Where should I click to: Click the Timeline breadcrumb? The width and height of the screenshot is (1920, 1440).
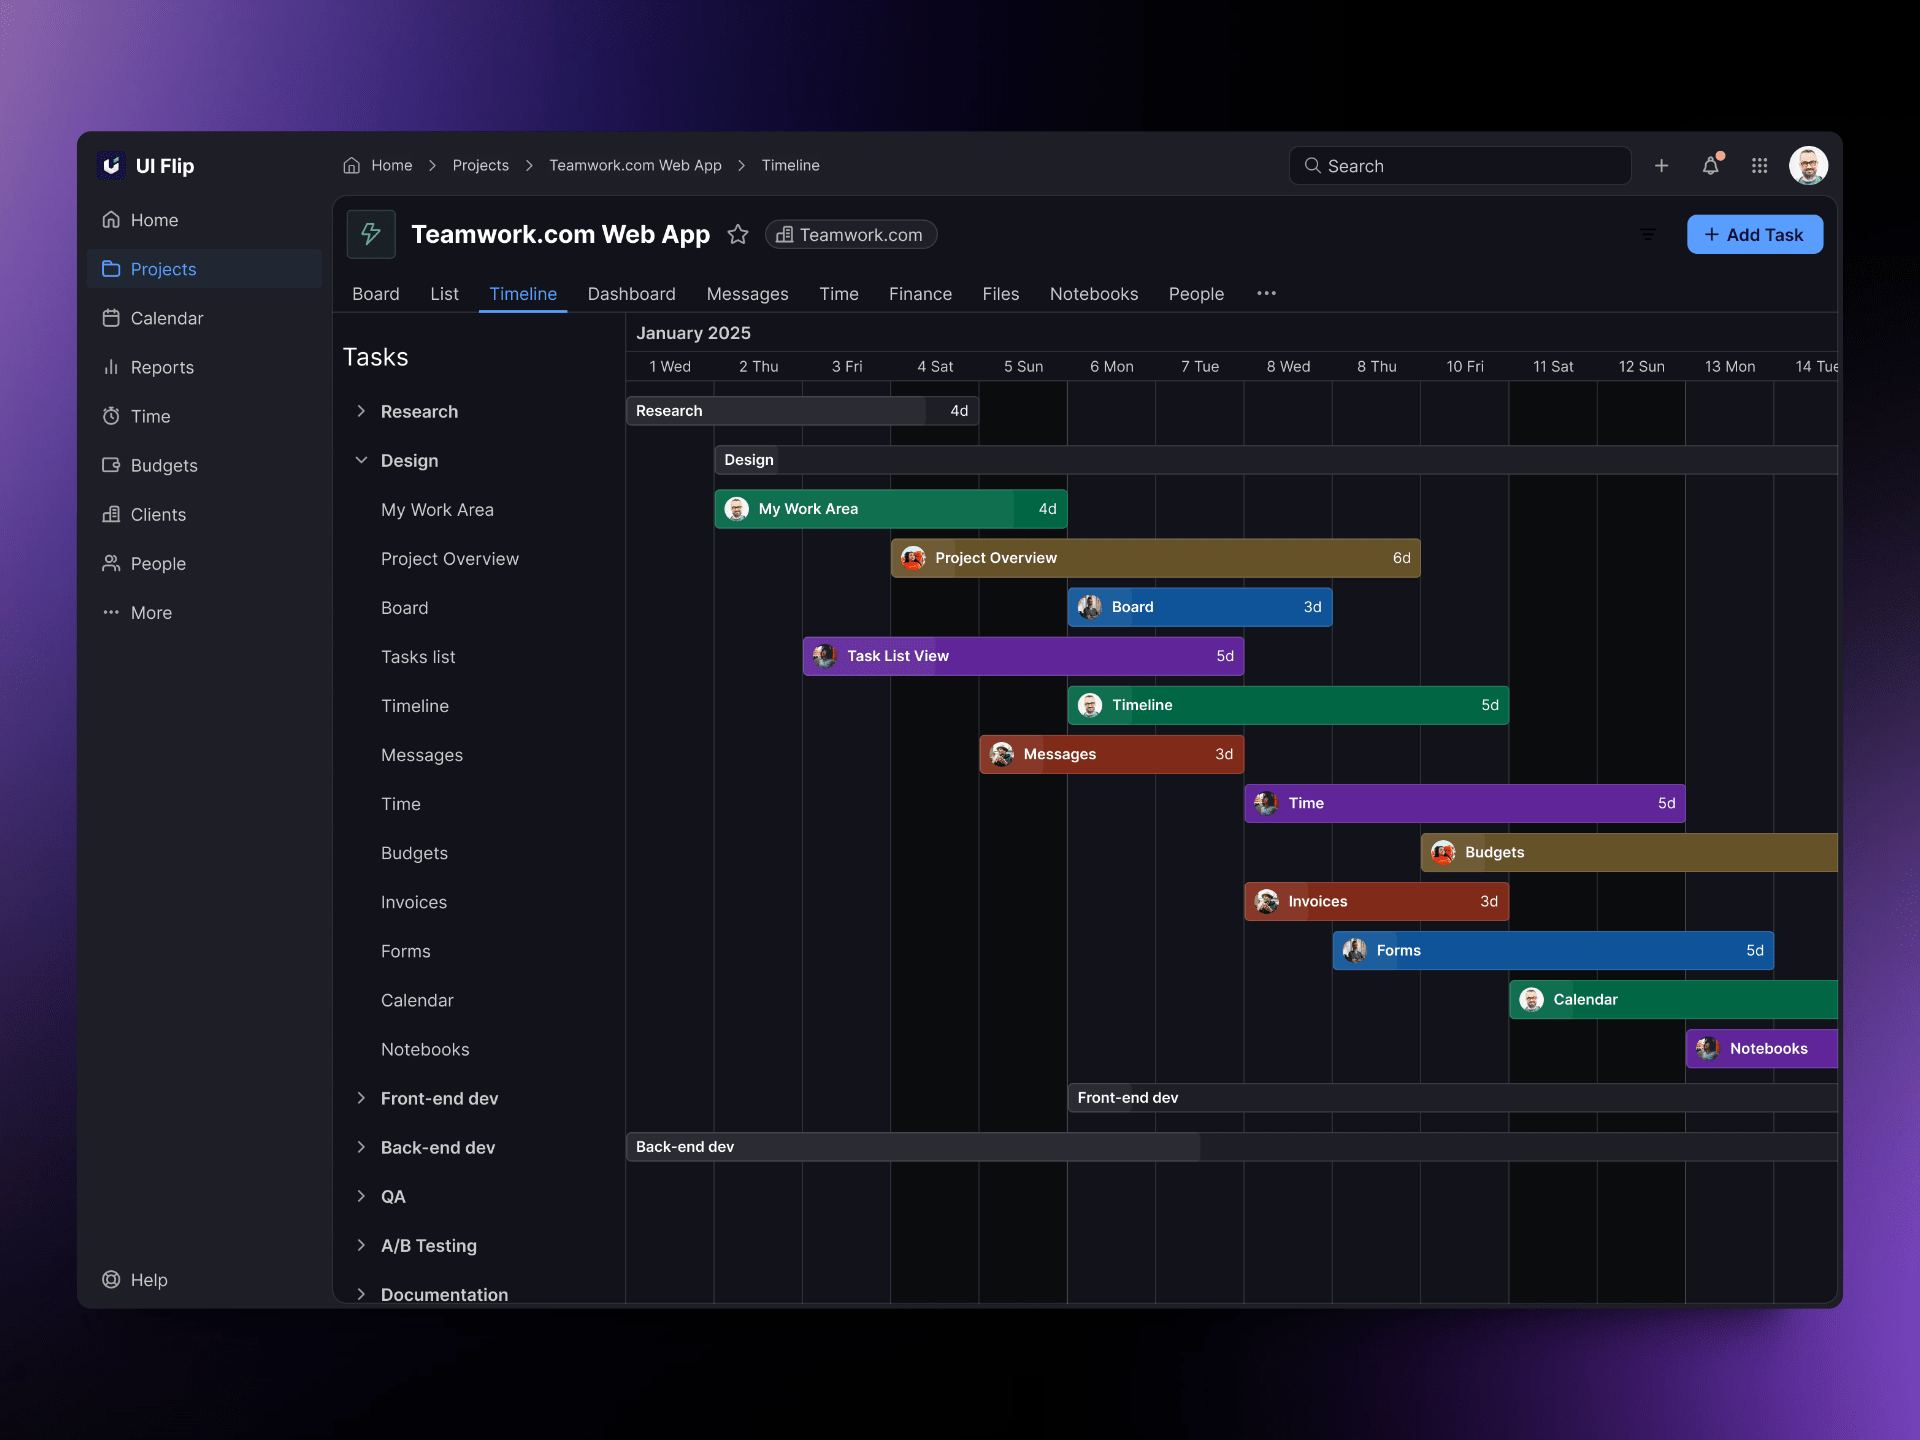click(x=790, y=165)
